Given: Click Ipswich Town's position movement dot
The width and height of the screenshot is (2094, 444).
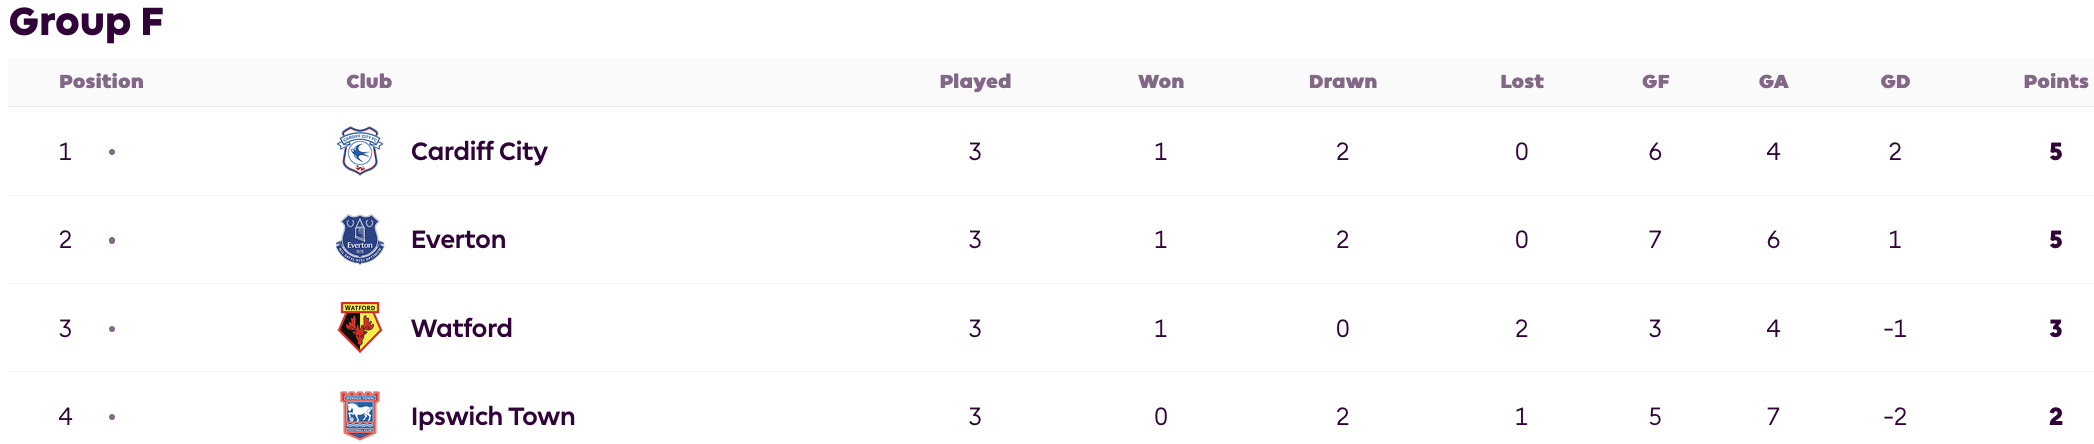Looking at the screenshot, I should (x=112, y=416).
